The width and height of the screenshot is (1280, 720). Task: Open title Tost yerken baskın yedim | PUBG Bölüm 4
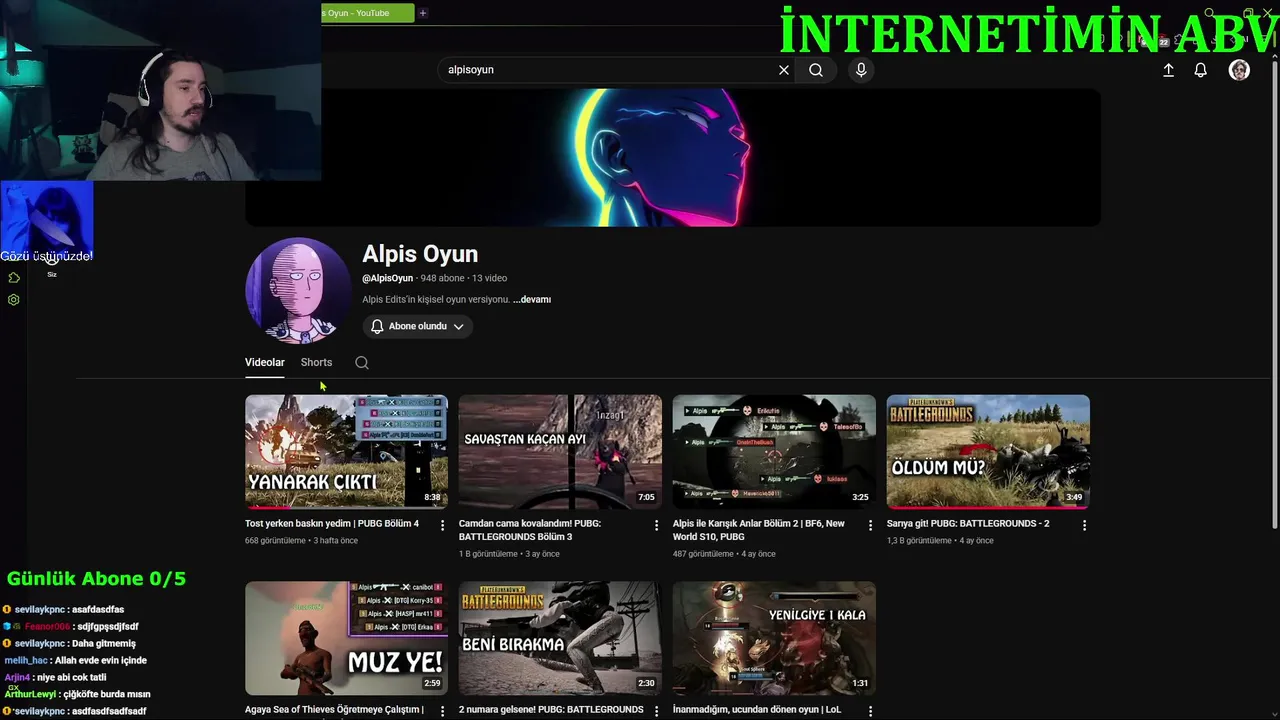(332, 523)
